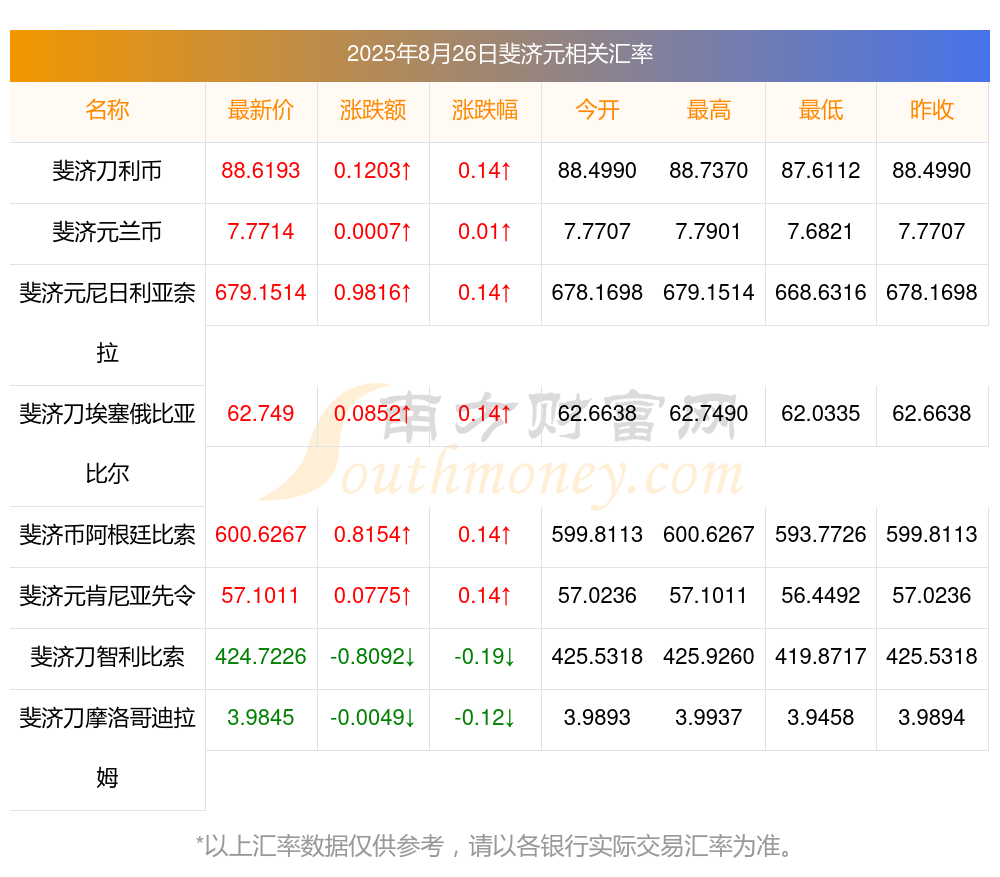Screen dimensions: 1000x877
Task: Select the 涨跌幅 column header
Action: (485, 110)
